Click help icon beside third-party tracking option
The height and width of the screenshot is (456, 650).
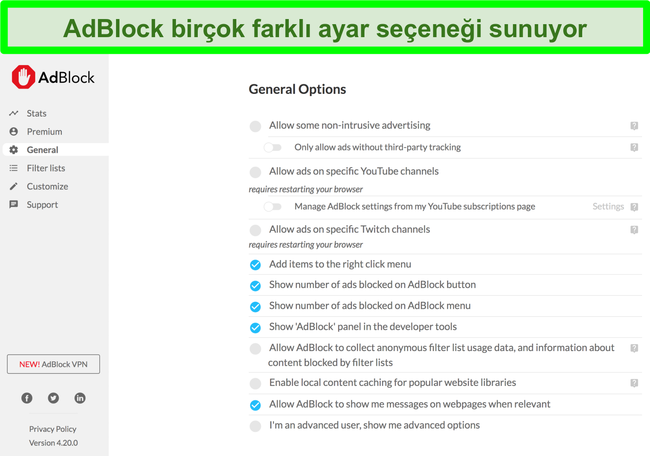(634, 148)
